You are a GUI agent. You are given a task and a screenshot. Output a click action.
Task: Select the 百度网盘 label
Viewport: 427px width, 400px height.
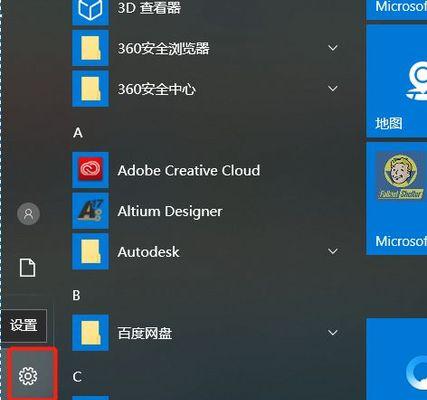click(145, 333)
